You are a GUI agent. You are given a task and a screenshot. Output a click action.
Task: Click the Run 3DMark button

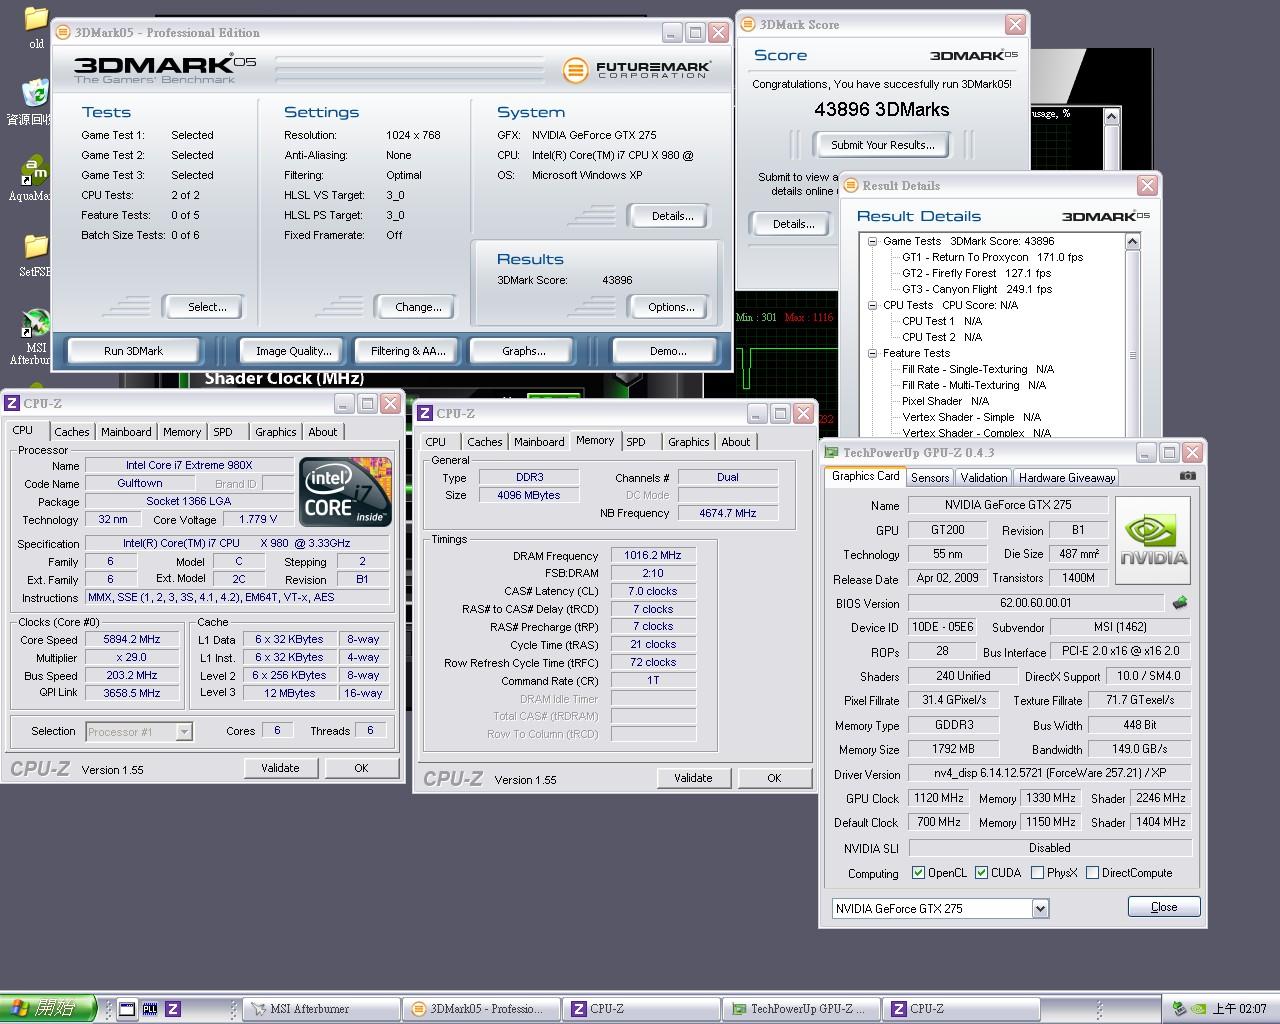click(x=133, y=351)
